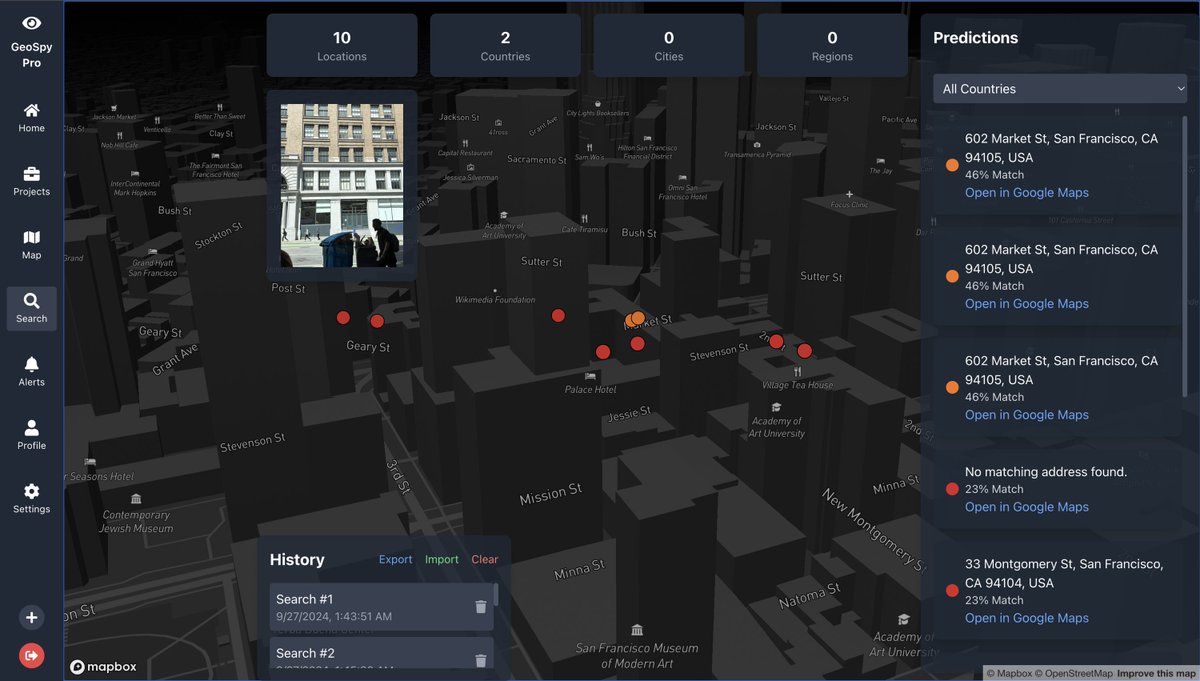Open the Profile page
The width and height of the screenshot is (1200, 681).
32,435
